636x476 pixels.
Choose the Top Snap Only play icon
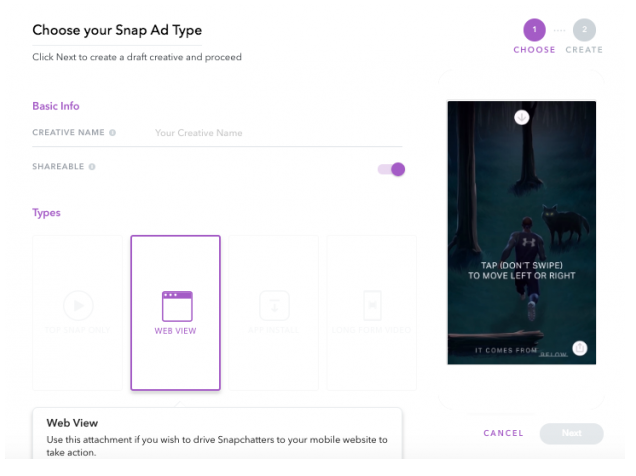click(78, 305)
